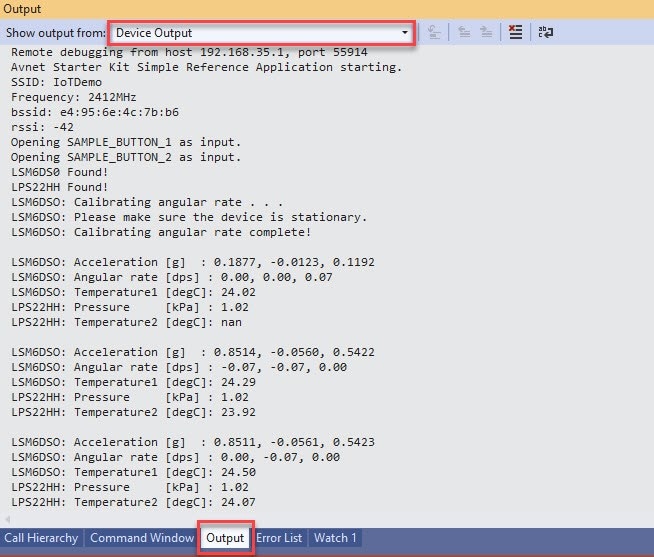Click the horizontal scrollbar left arrow
Screen dimensions: 654x557
tap(7, 519)
